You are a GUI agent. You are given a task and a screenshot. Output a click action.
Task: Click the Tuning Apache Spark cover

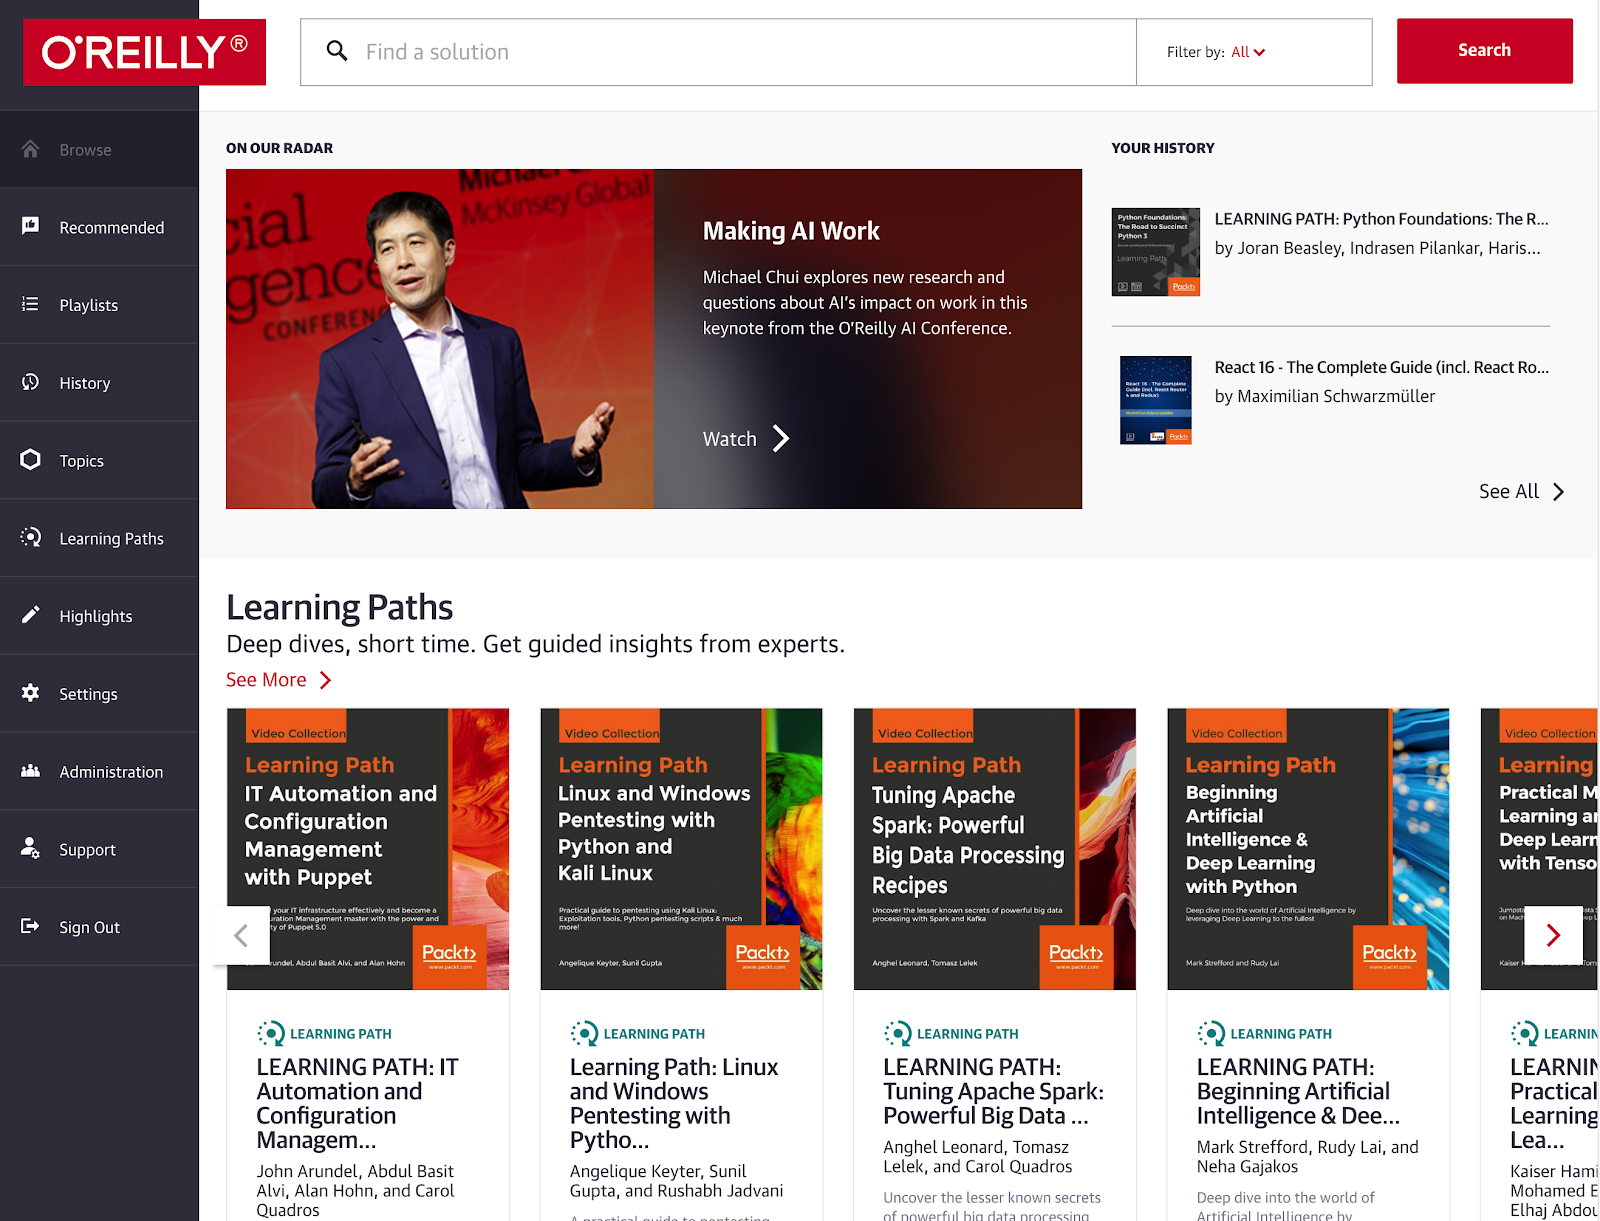coord(995,849)
